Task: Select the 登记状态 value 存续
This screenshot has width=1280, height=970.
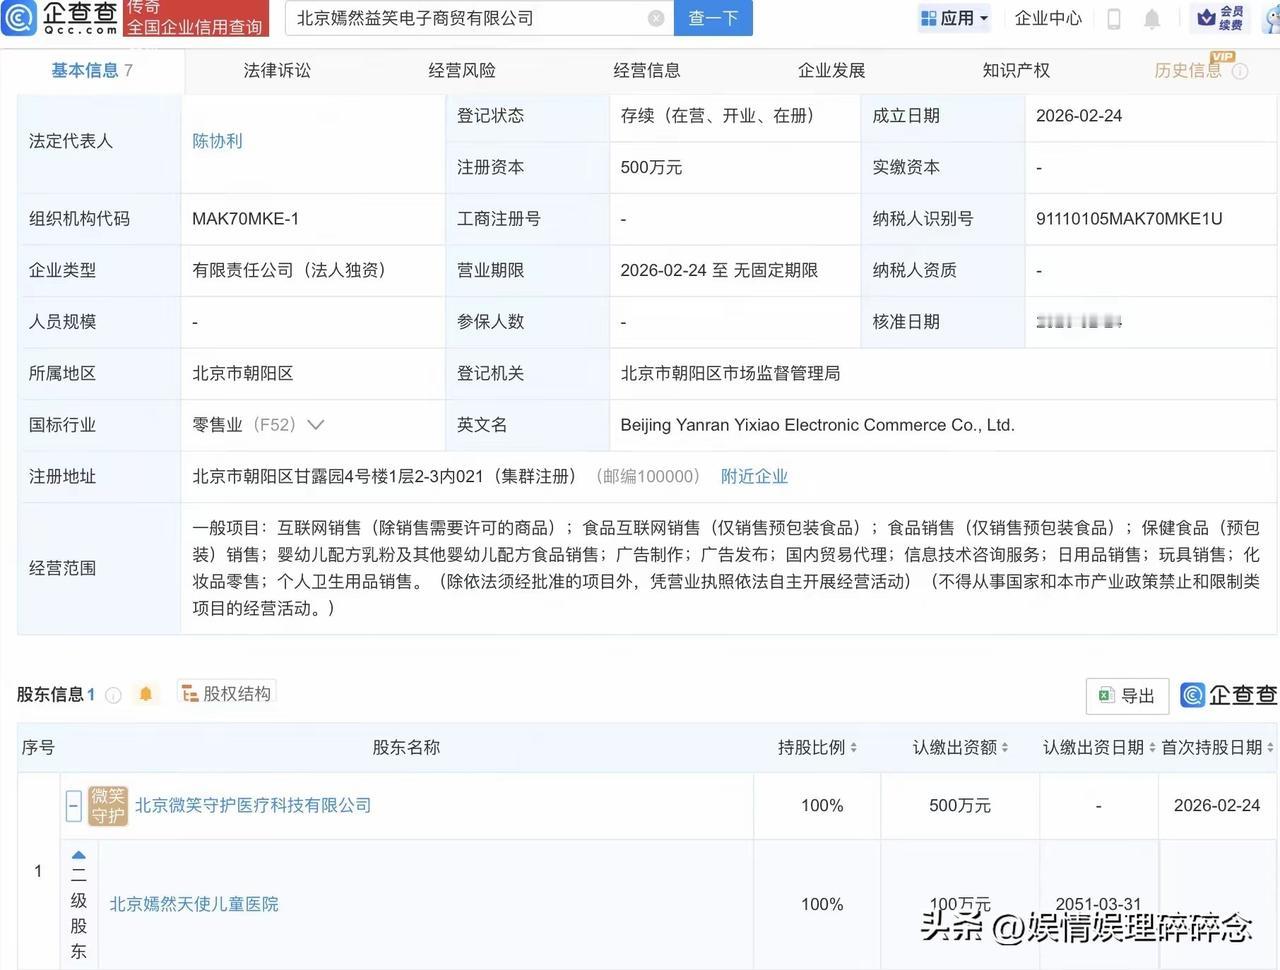Action: (x=717, y=116)
